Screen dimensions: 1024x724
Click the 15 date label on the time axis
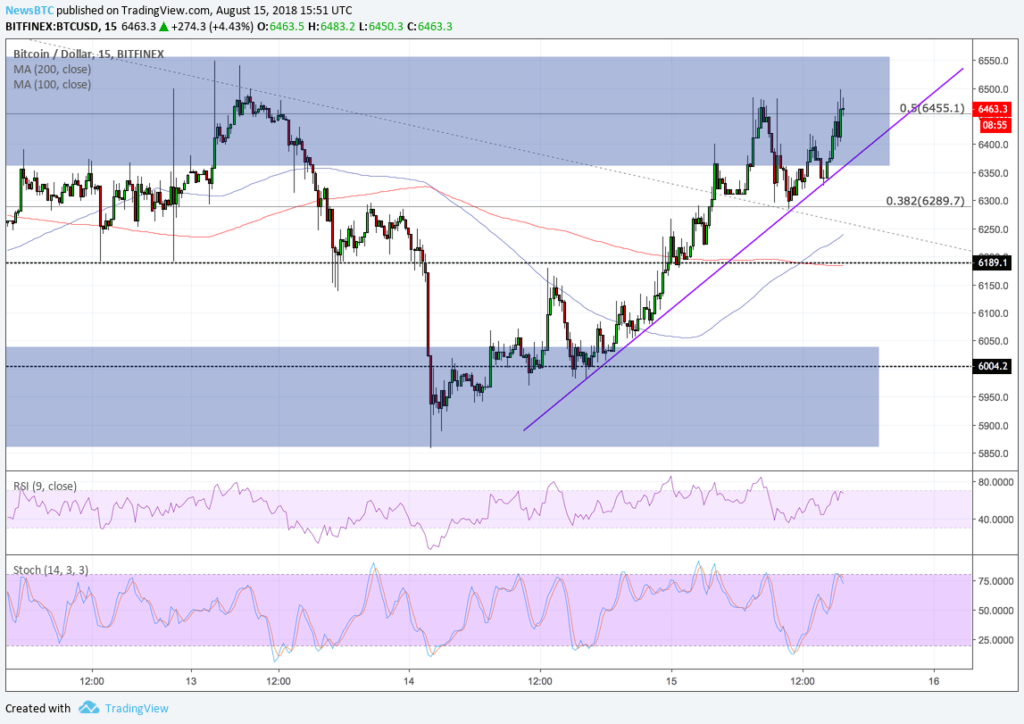(670, 681)
